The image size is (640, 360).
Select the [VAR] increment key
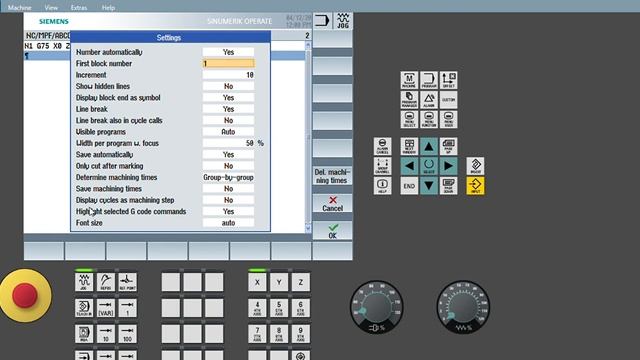tap(106, 308)
